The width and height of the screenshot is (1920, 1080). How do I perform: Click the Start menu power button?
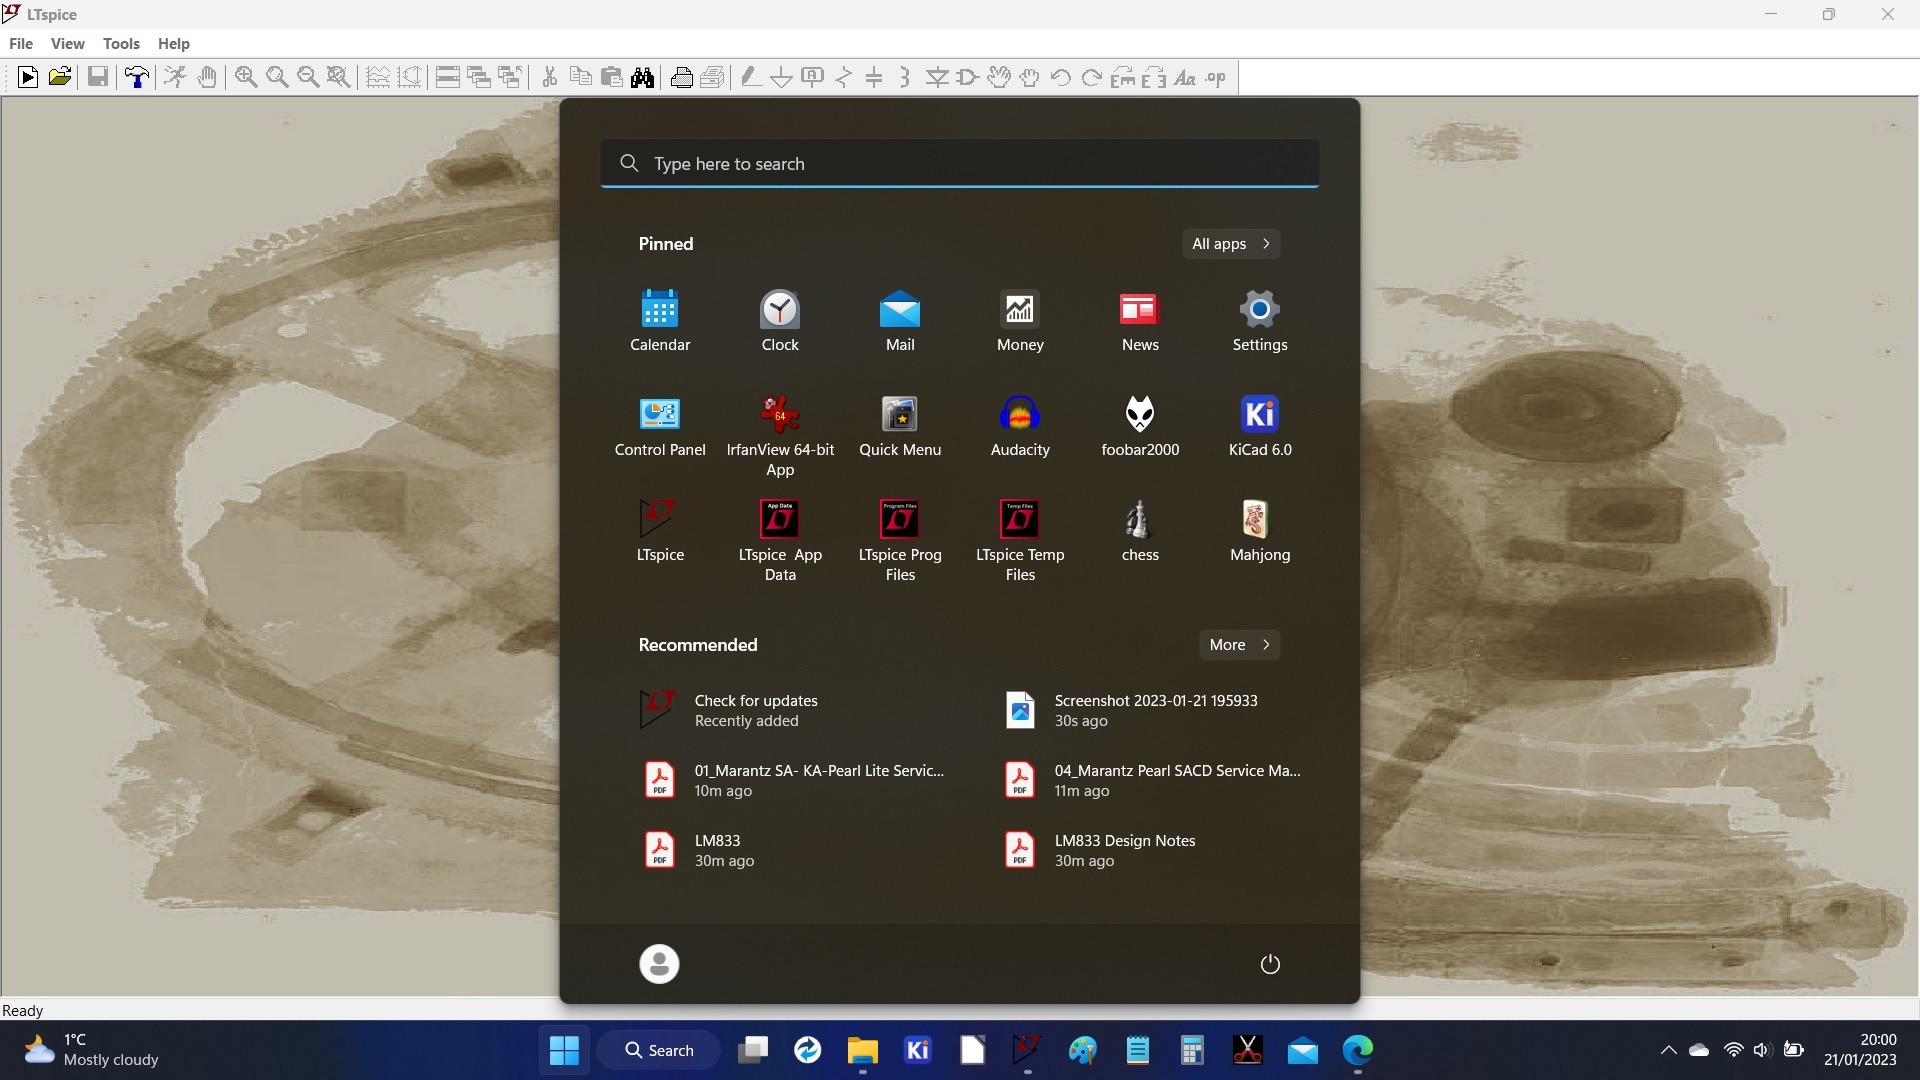click(1270, 964)
